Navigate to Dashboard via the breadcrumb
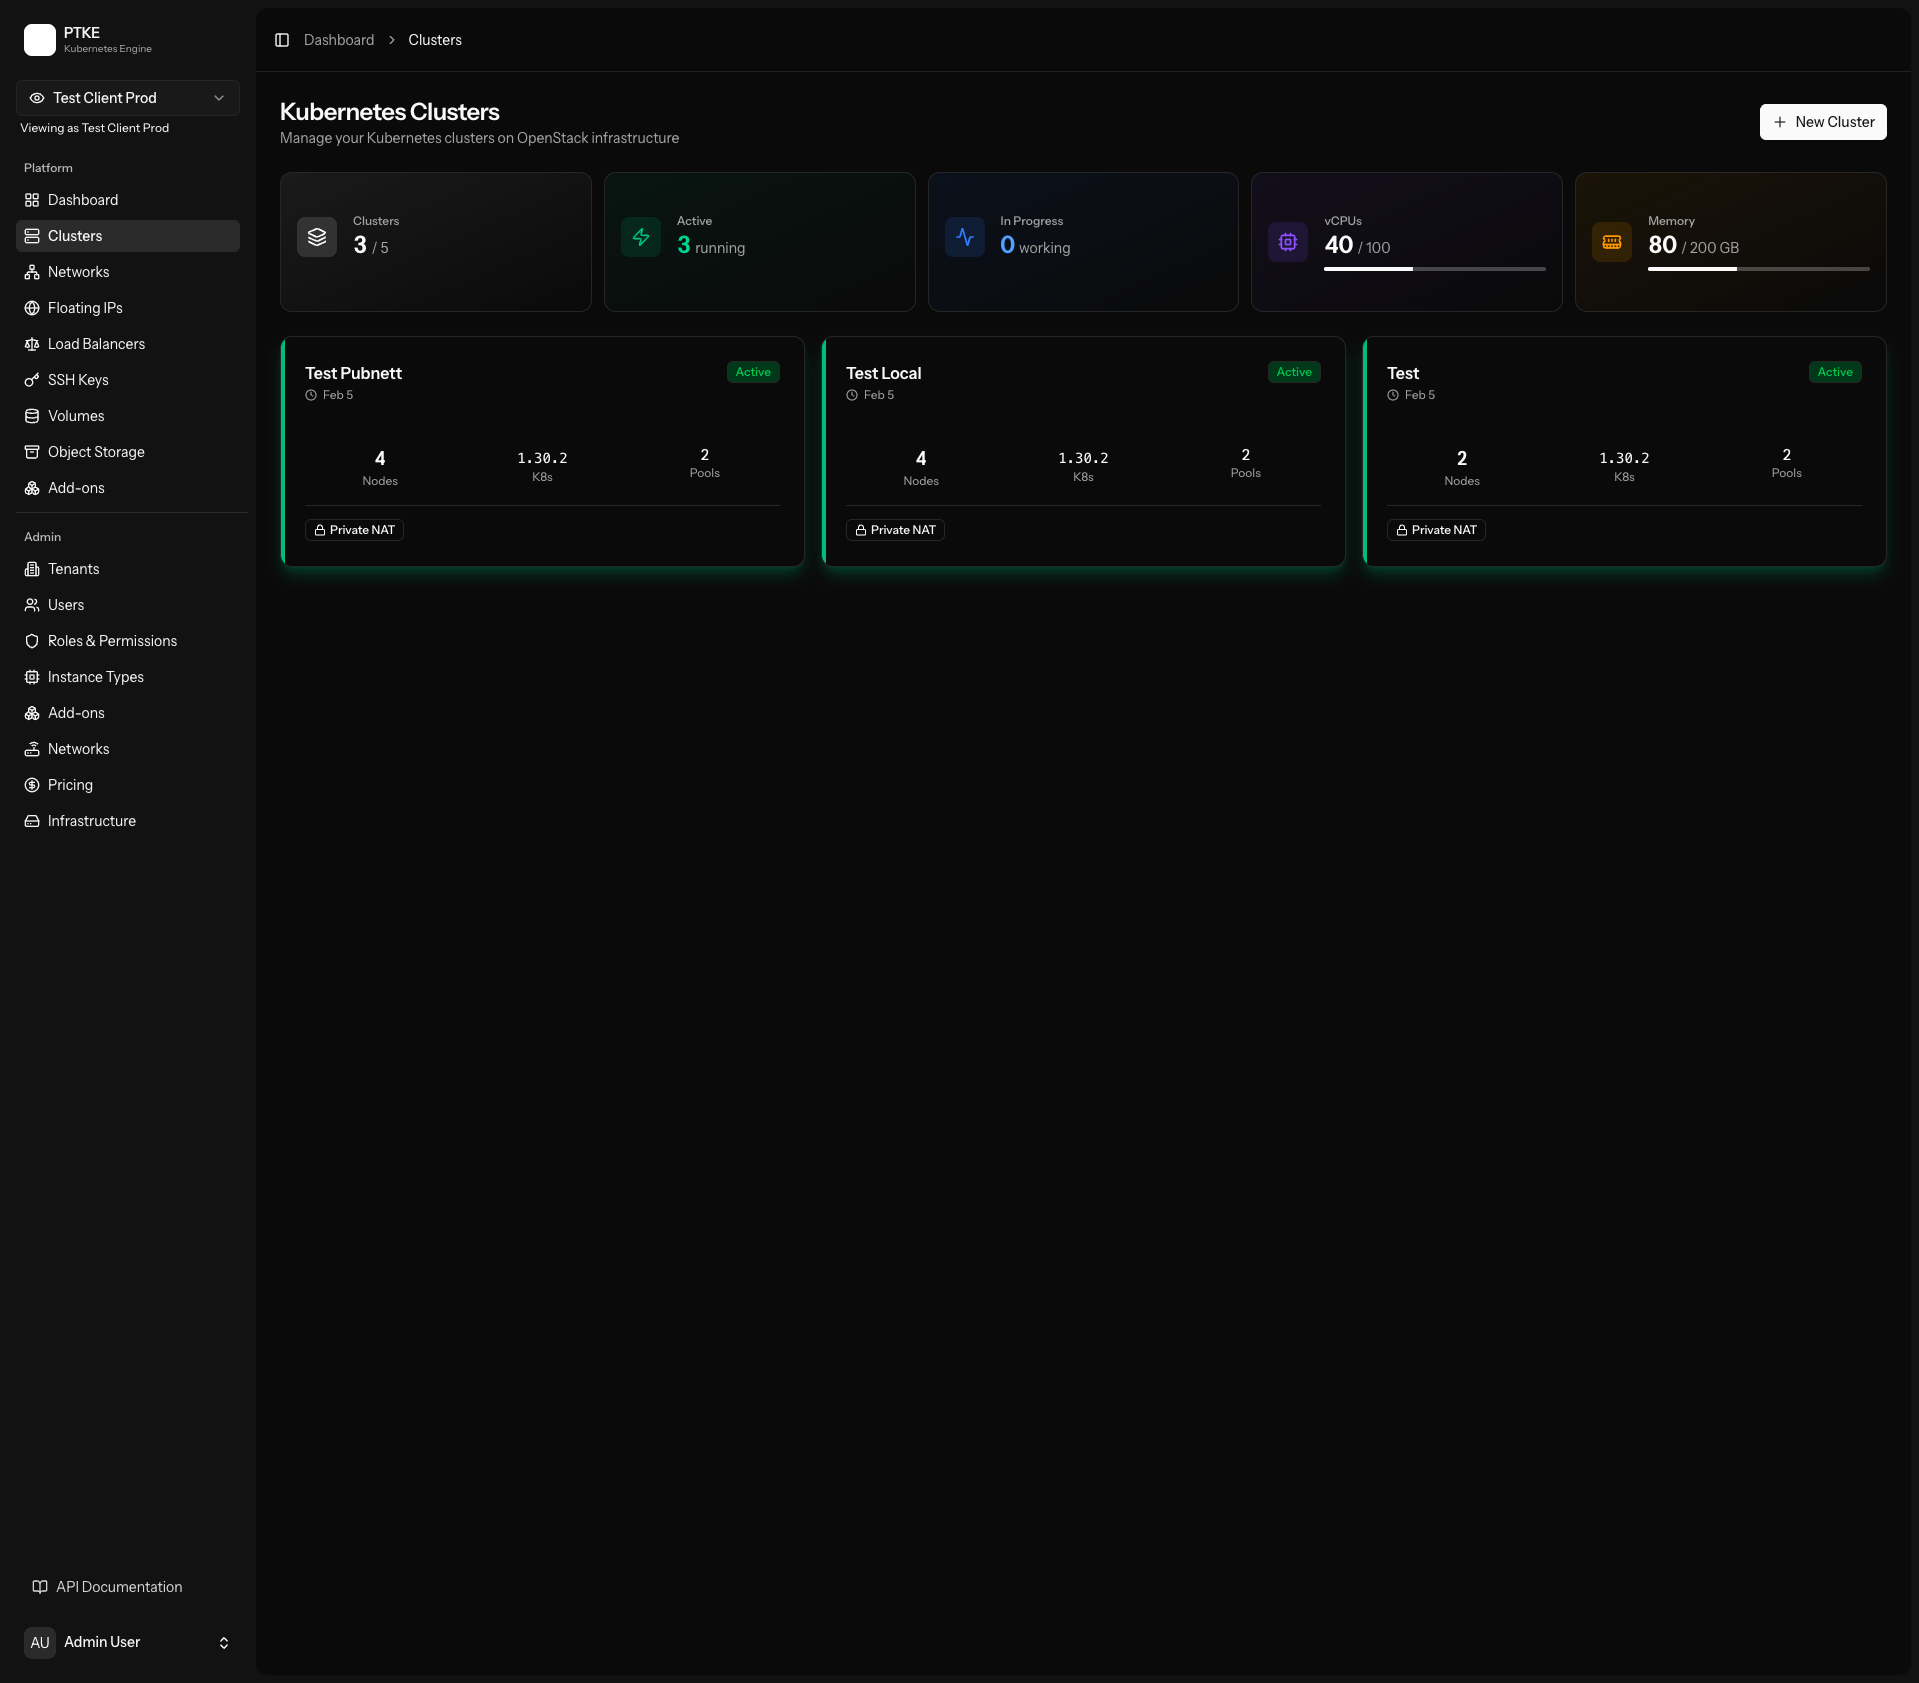Viewport: 1919px width, 1683px height. [x=338, y=40]
